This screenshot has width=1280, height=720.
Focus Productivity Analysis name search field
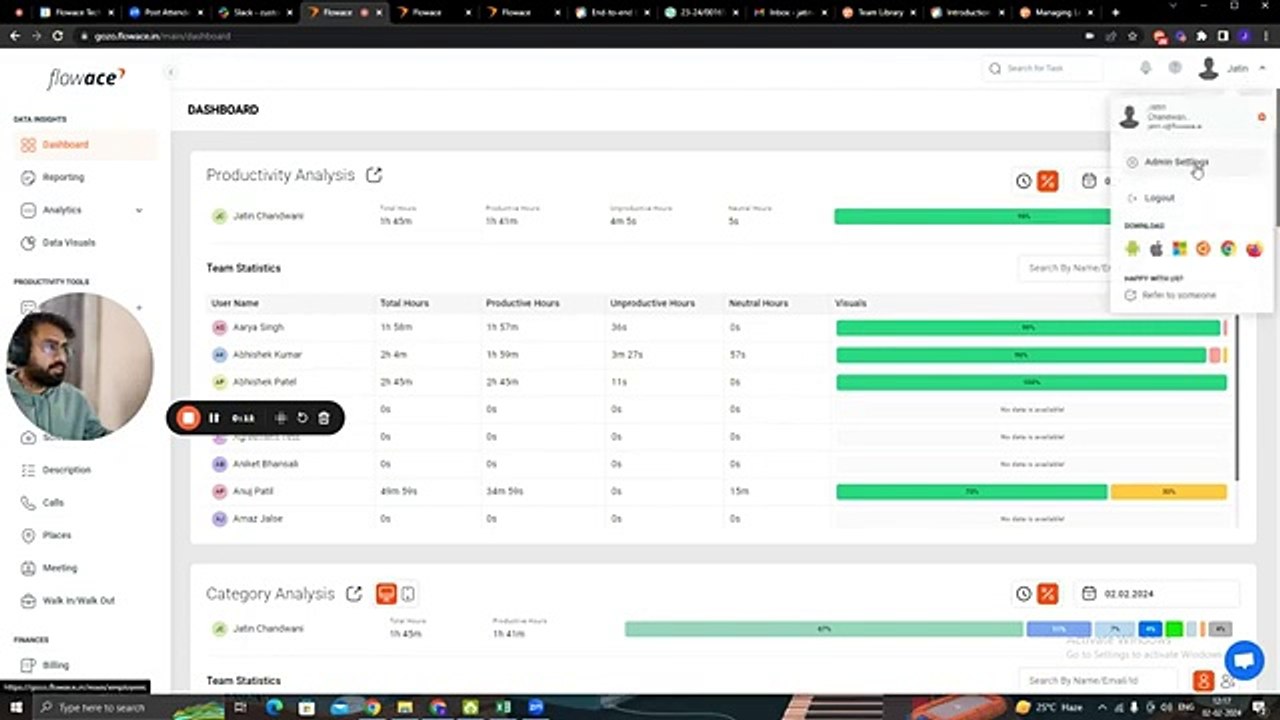pyautogui.click(x=1064, y=268)
